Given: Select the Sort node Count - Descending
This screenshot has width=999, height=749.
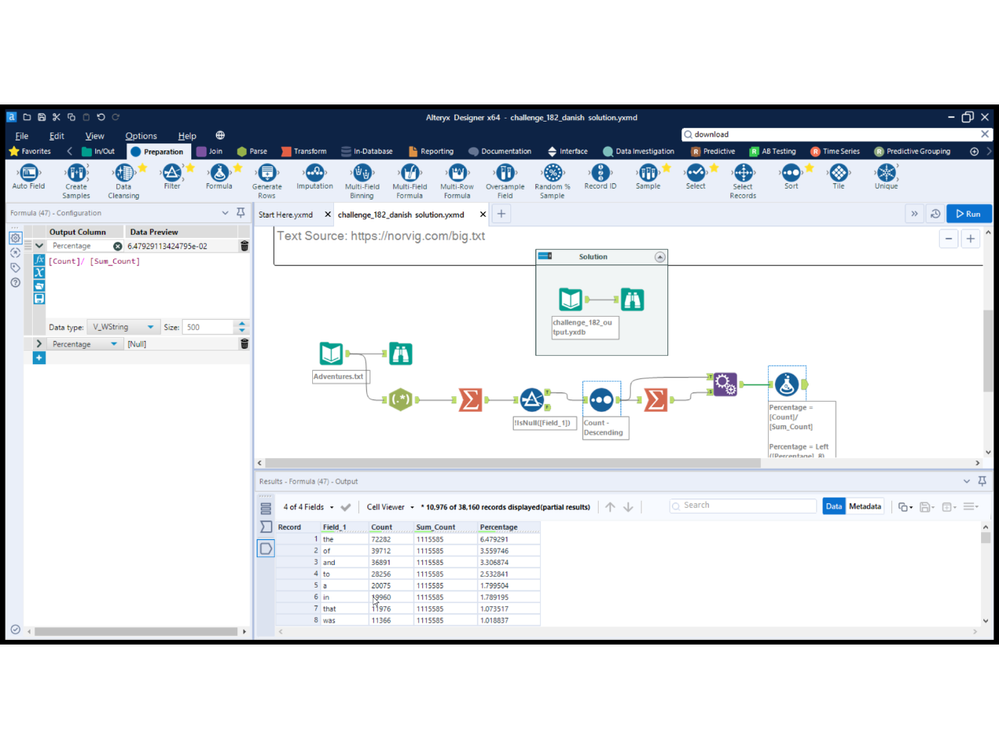Looking at the screenshot, I should point(601,400).
